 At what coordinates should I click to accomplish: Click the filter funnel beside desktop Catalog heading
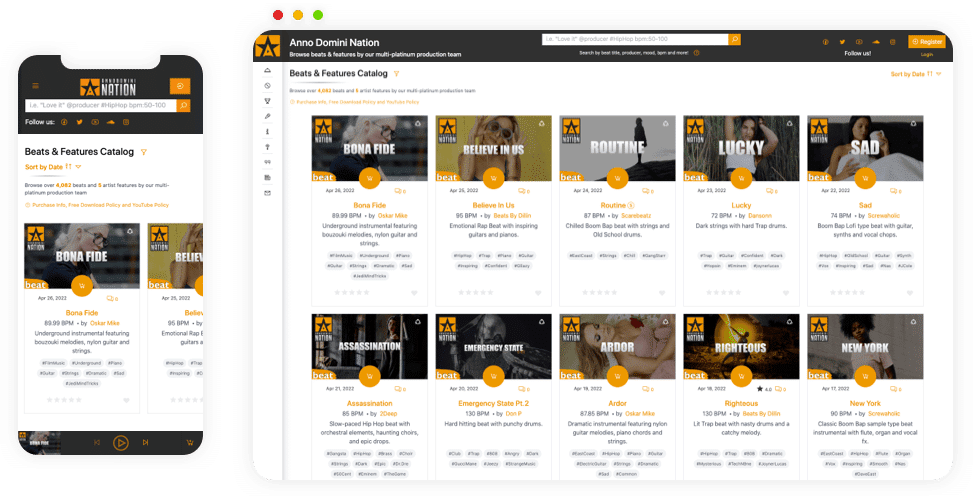[x=397, y=74]
